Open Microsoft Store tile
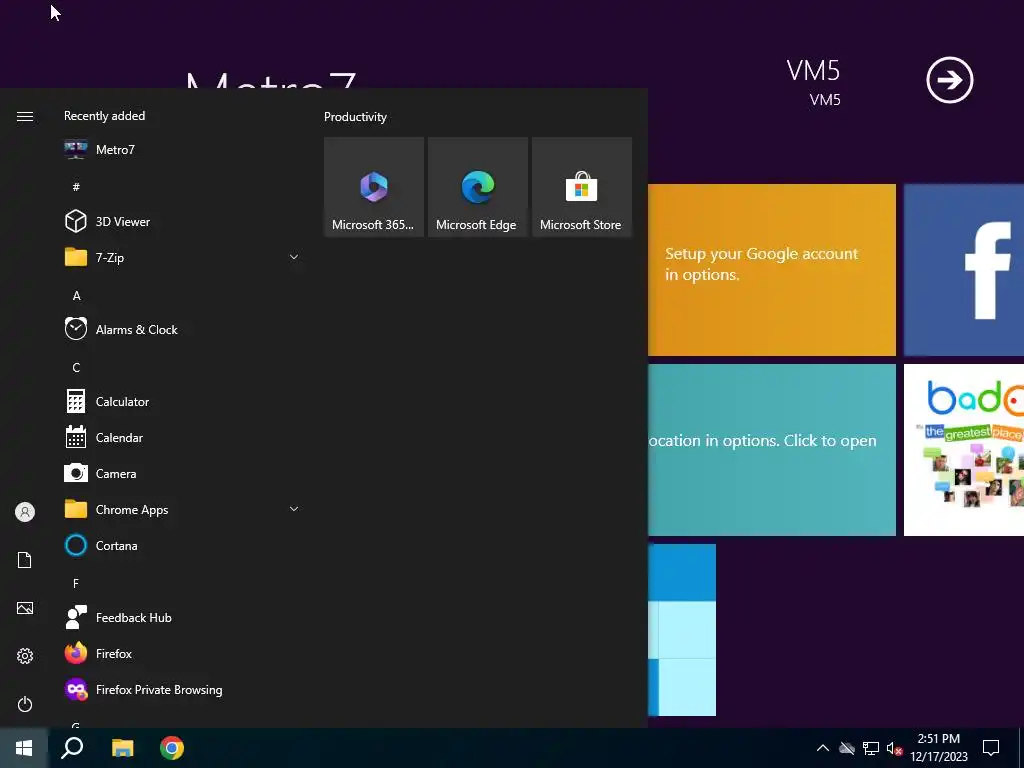The height and width of the screenshot is (768, 1024). [x=581, y=187]
